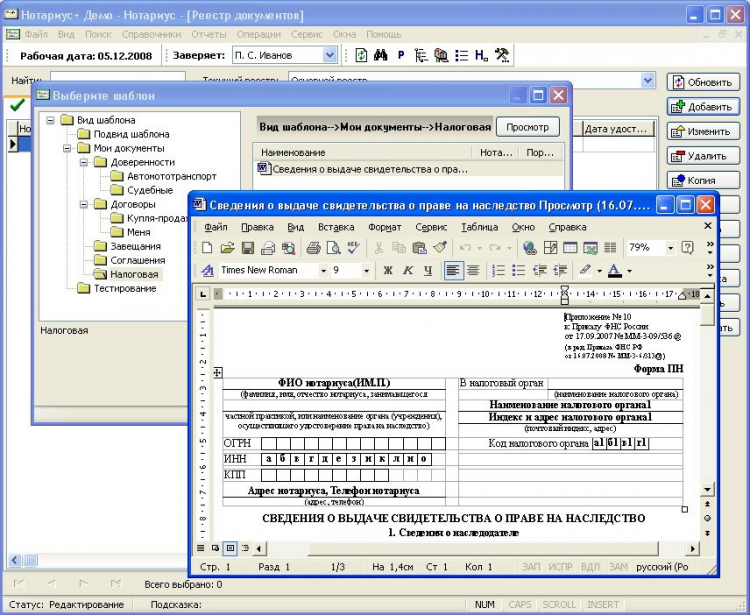Toggle underline Ч formatting
This screenshot has width=750, height=615.
tap(428, 271)
